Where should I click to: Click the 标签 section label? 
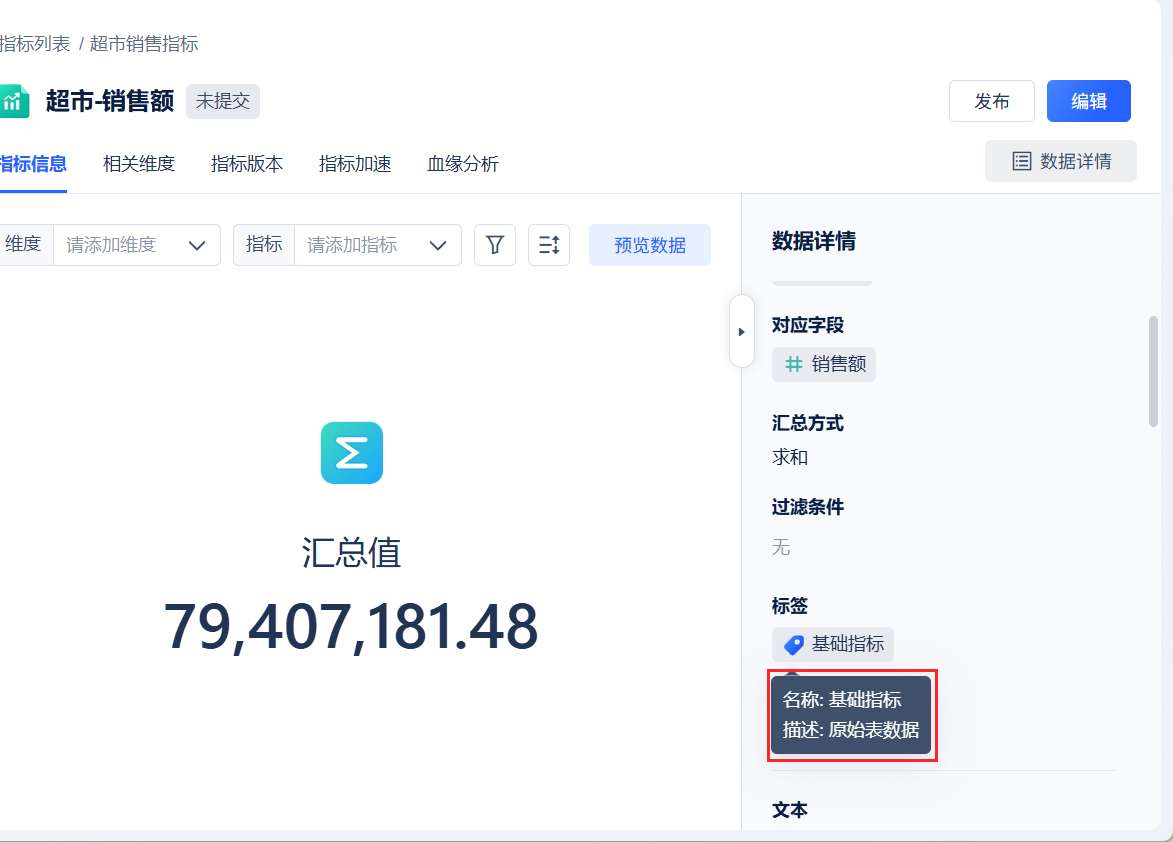coord(790,606)
